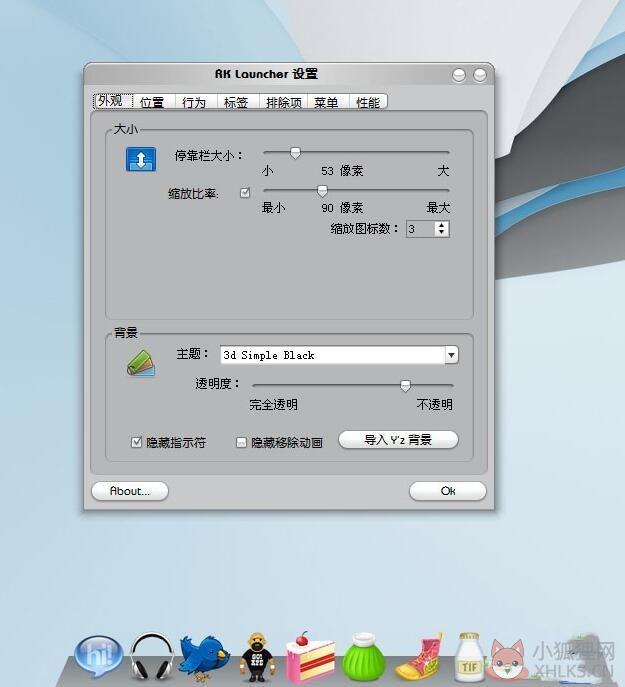Screen dimensions: 625x687
Task: Click the bearded man figure dock icon
Action: (x=258, y=657)
